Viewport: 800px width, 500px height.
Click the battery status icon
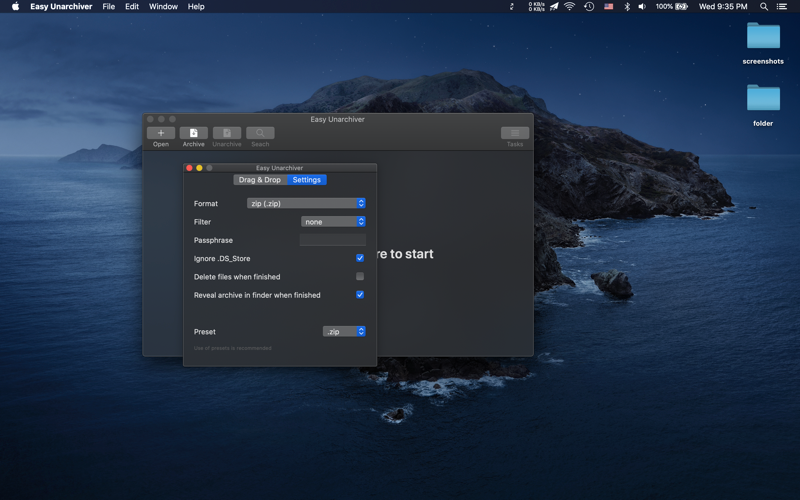click(682, 7)
